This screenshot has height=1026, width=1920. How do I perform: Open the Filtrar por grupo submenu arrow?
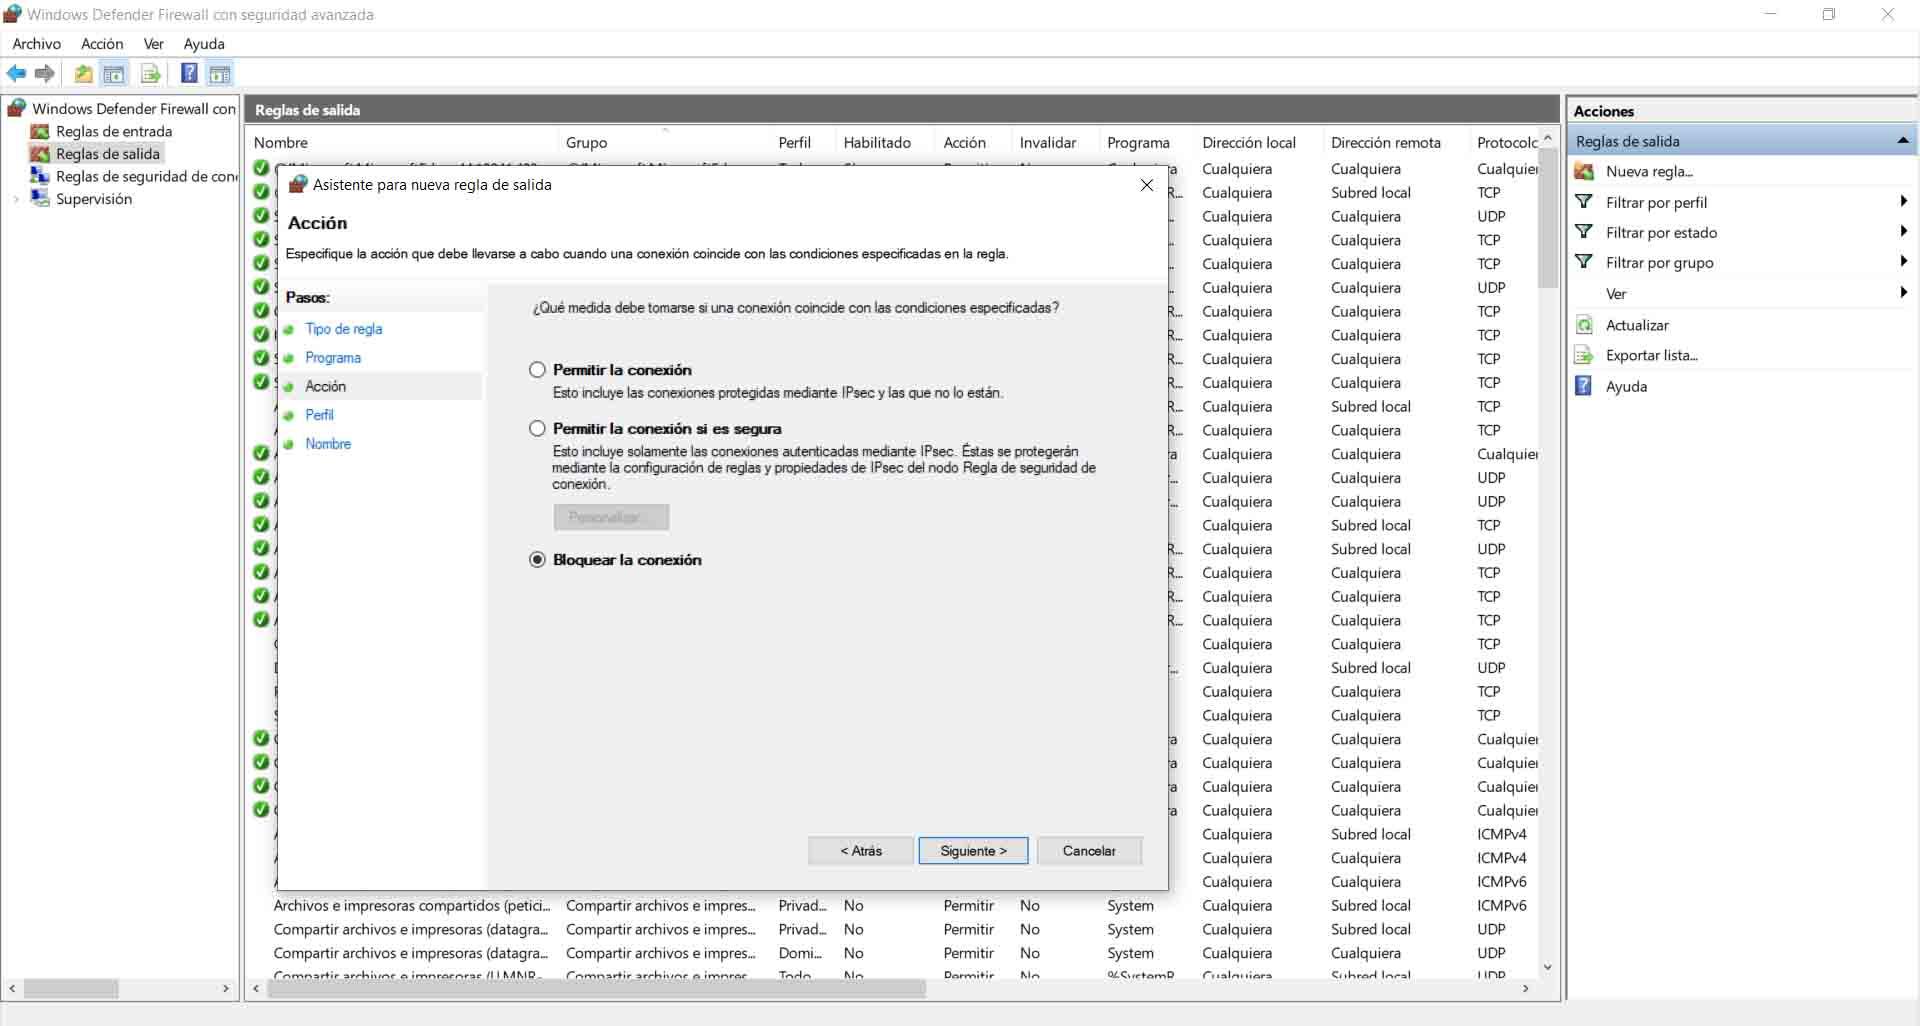click(1903, 262)
